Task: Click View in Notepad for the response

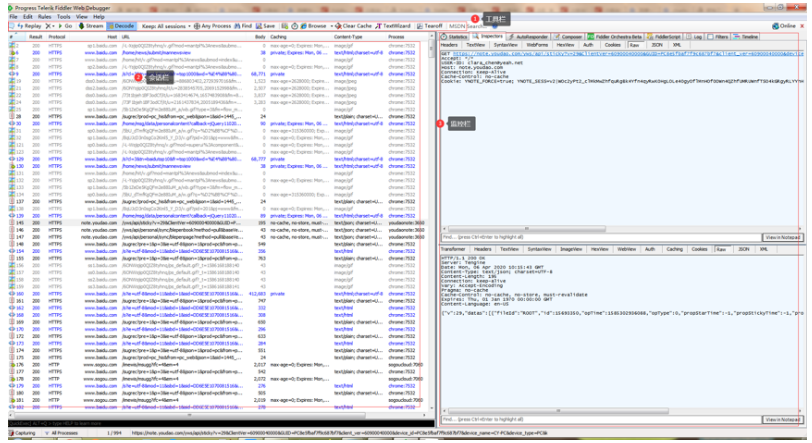Action: point(783,420)
